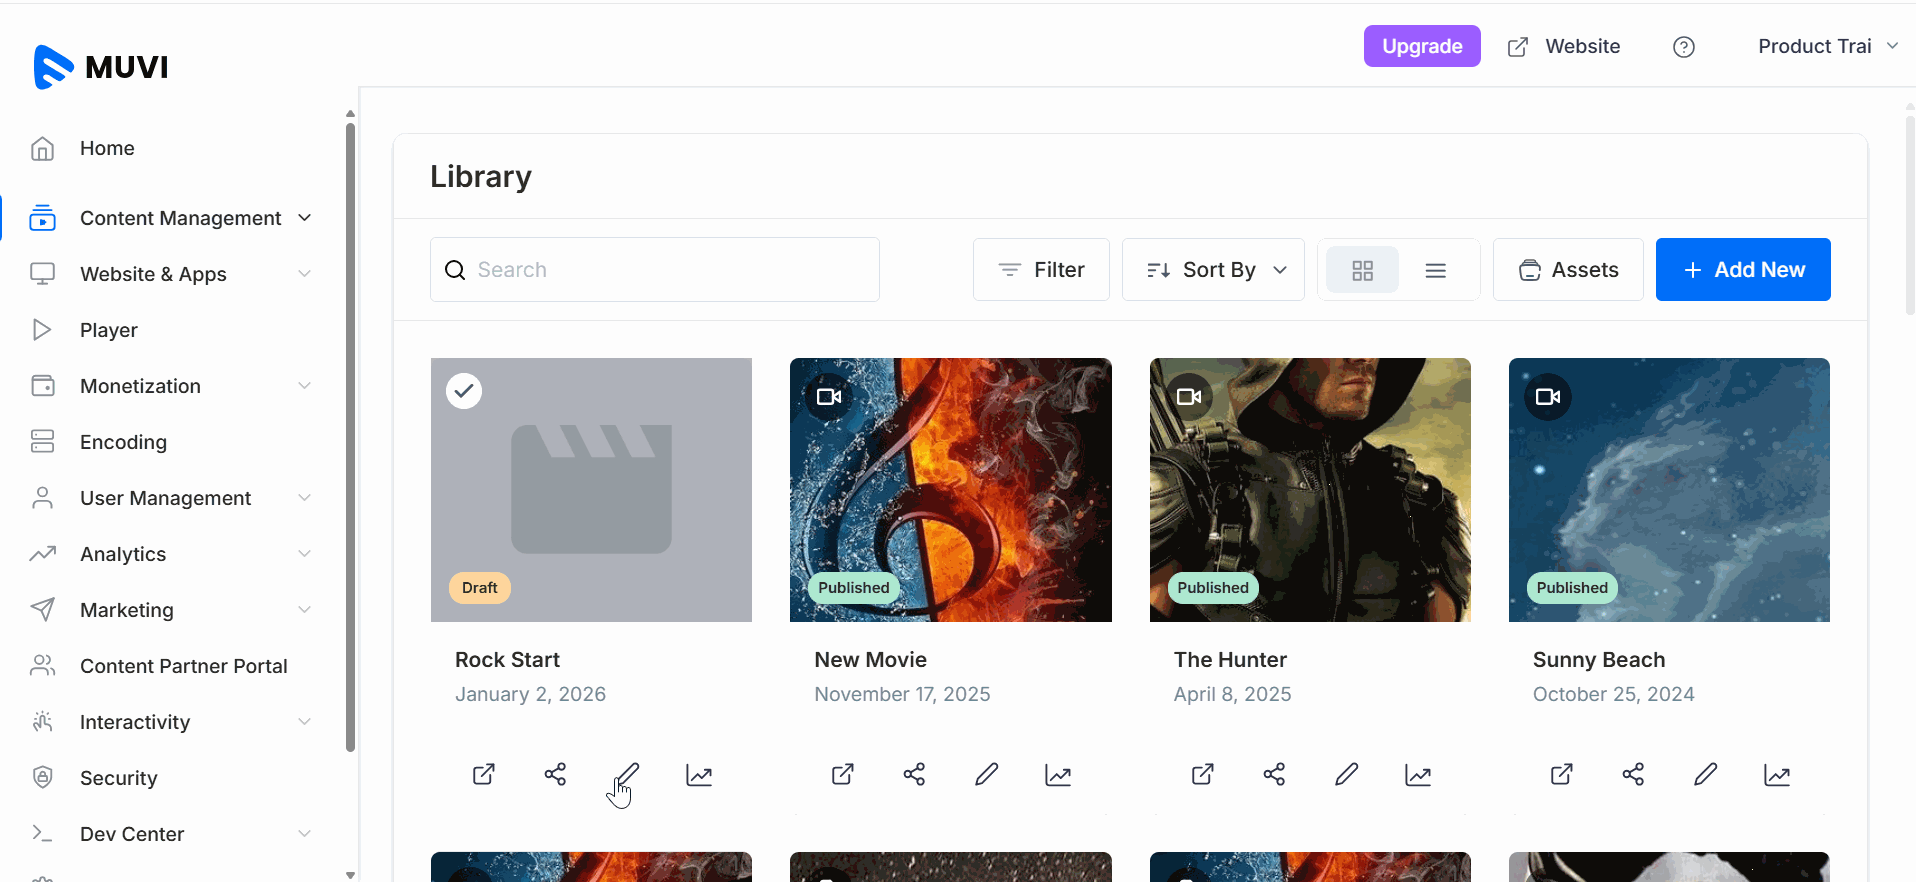Click the purple Upgrade button
This screenshot has height=882, width=1916.
click(x=1421, y=47)
